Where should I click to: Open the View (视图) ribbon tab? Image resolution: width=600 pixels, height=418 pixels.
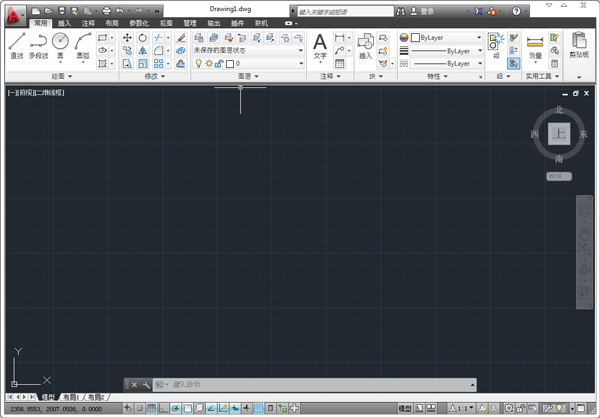click(166, 22)
